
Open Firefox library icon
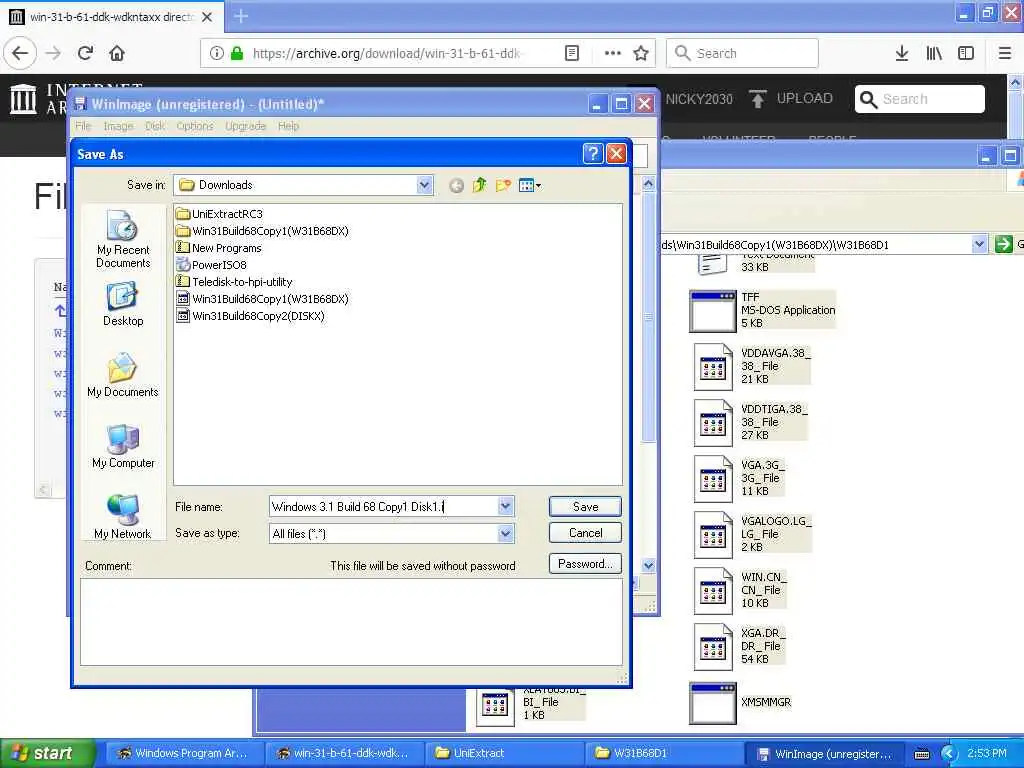[934, 53]
